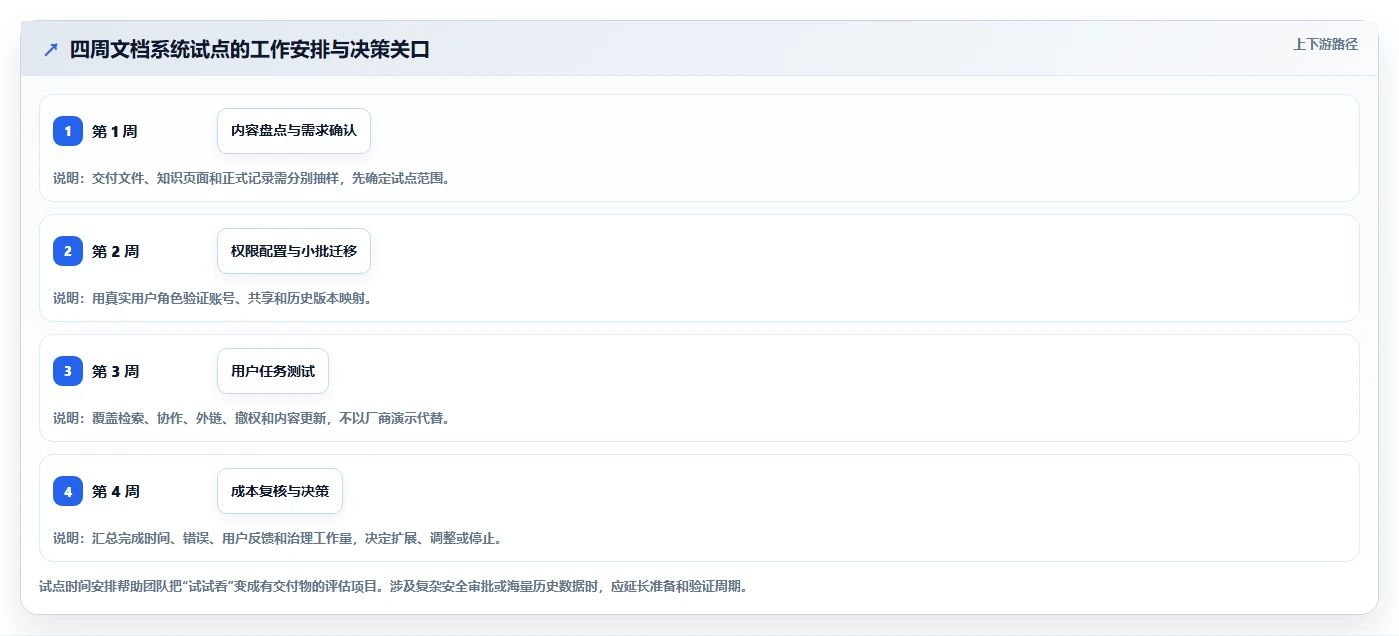Click the 第 1 周 label
Image resolution: width=1399 pixels, height=636 pixels.
[114, 131]
